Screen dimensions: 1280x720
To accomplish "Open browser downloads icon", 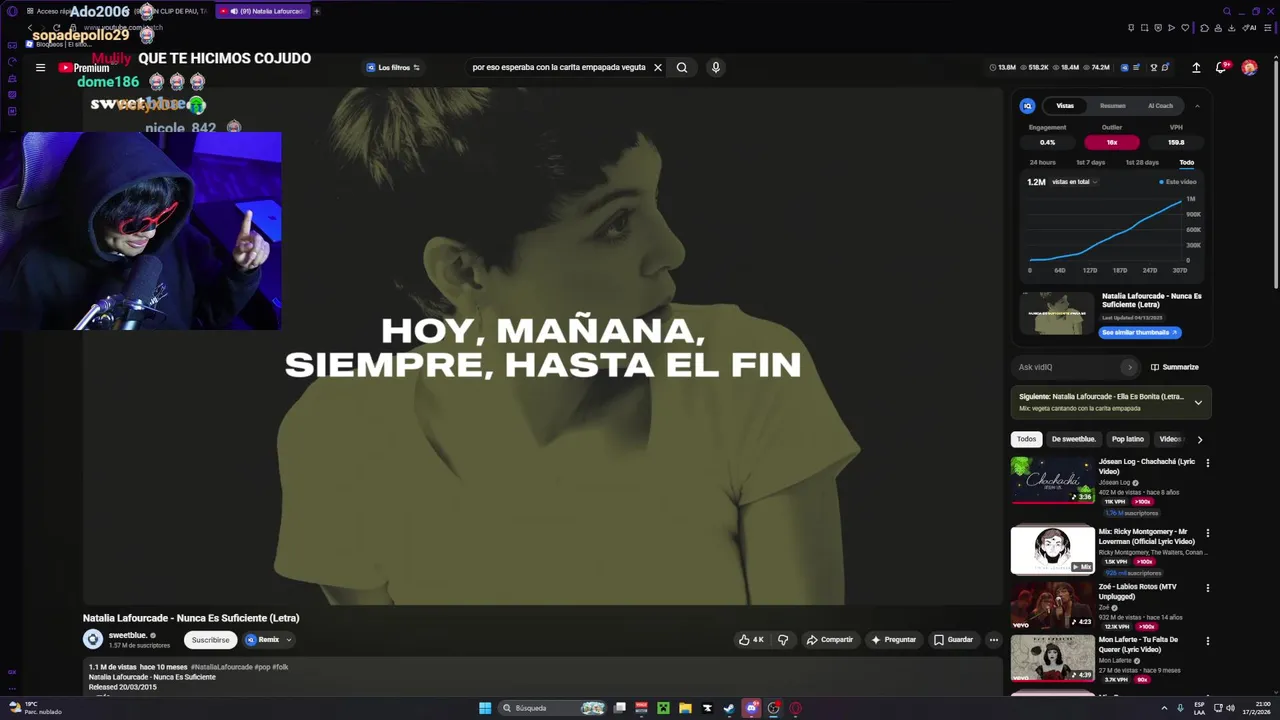I will pyautogui.click(x=1234, y=28).
